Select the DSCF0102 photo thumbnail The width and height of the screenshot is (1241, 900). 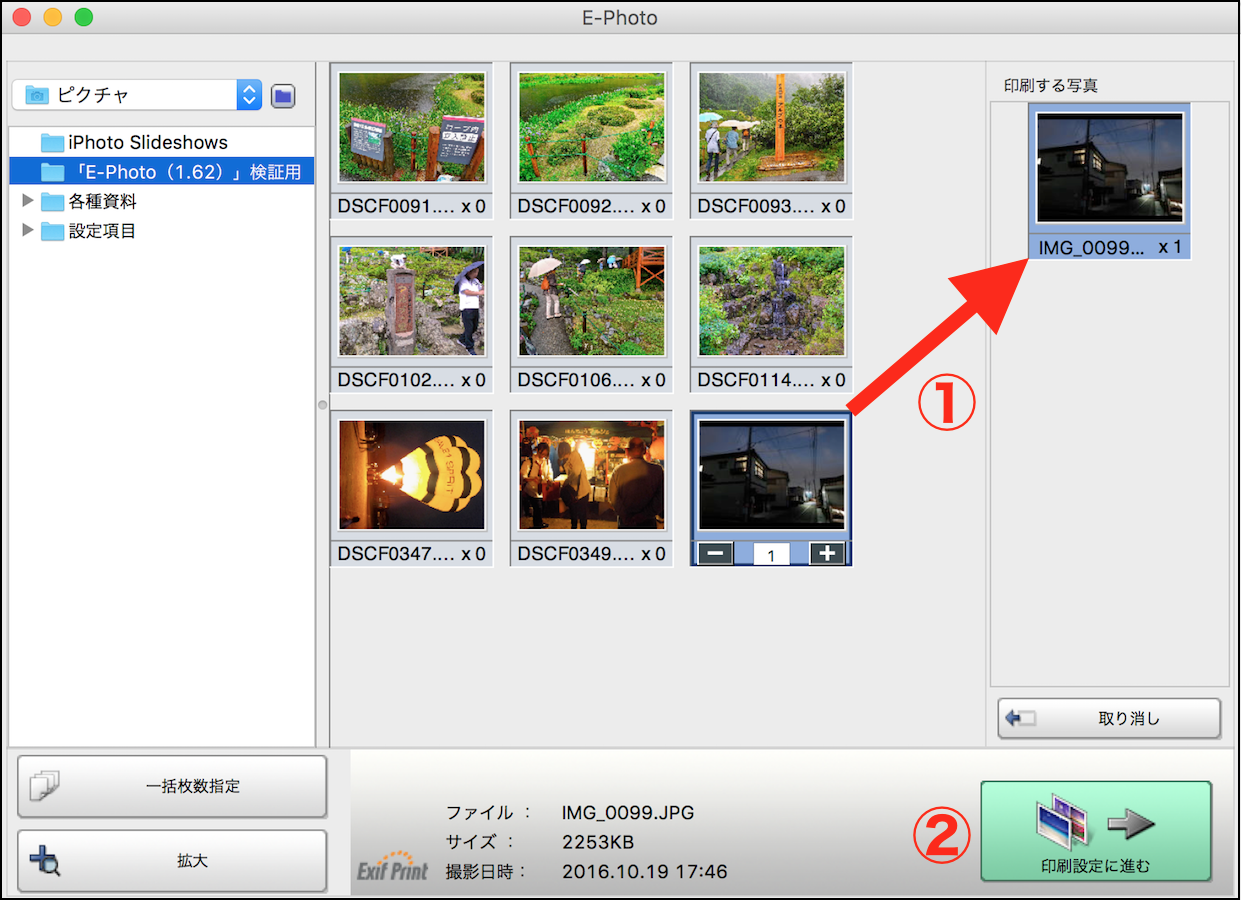(411, 301)
